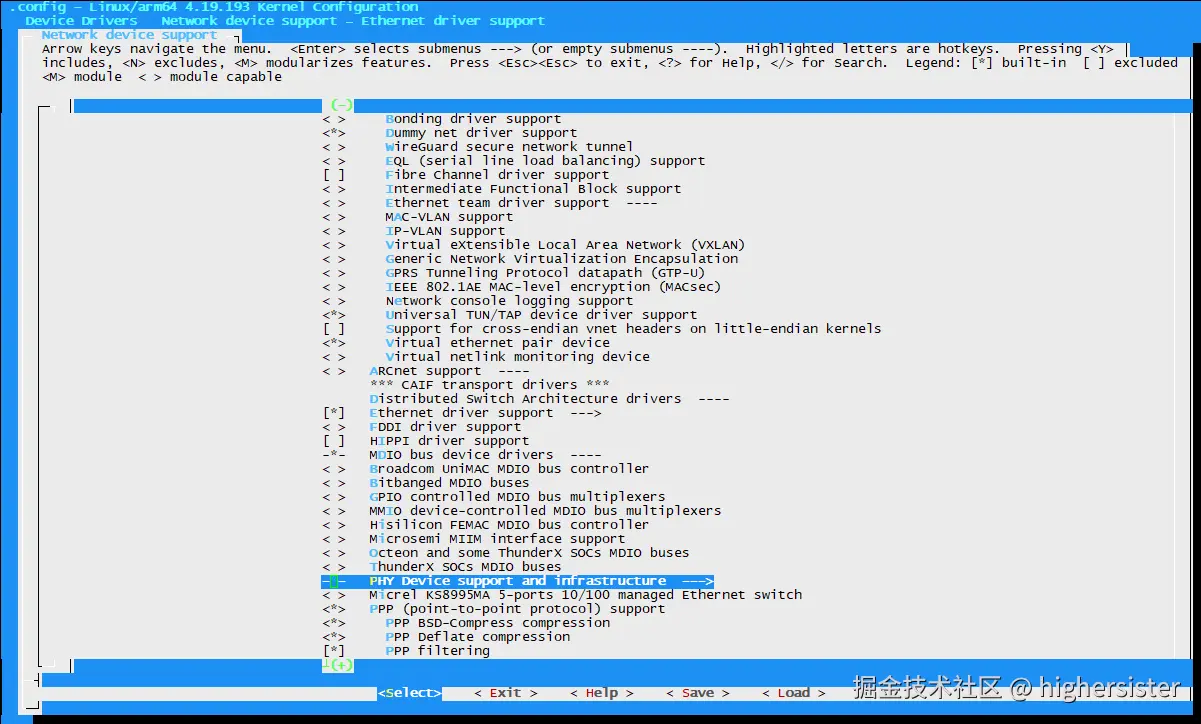The image size is (1201, 724).
Task: Select Micrel KS8995MA managed Ethernet switch
Action: [x=585, y=595]
